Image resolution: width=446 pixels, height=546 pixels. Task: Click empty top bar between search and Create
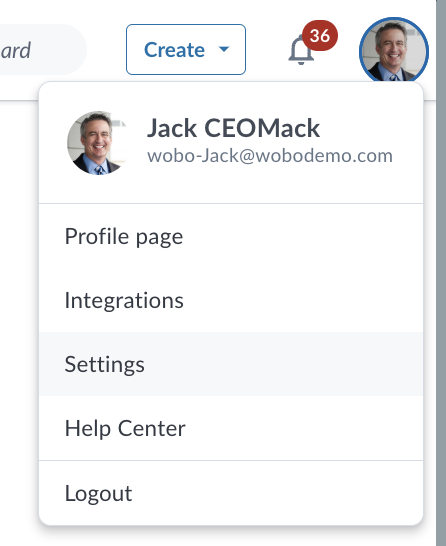click(x=106, y=49)
